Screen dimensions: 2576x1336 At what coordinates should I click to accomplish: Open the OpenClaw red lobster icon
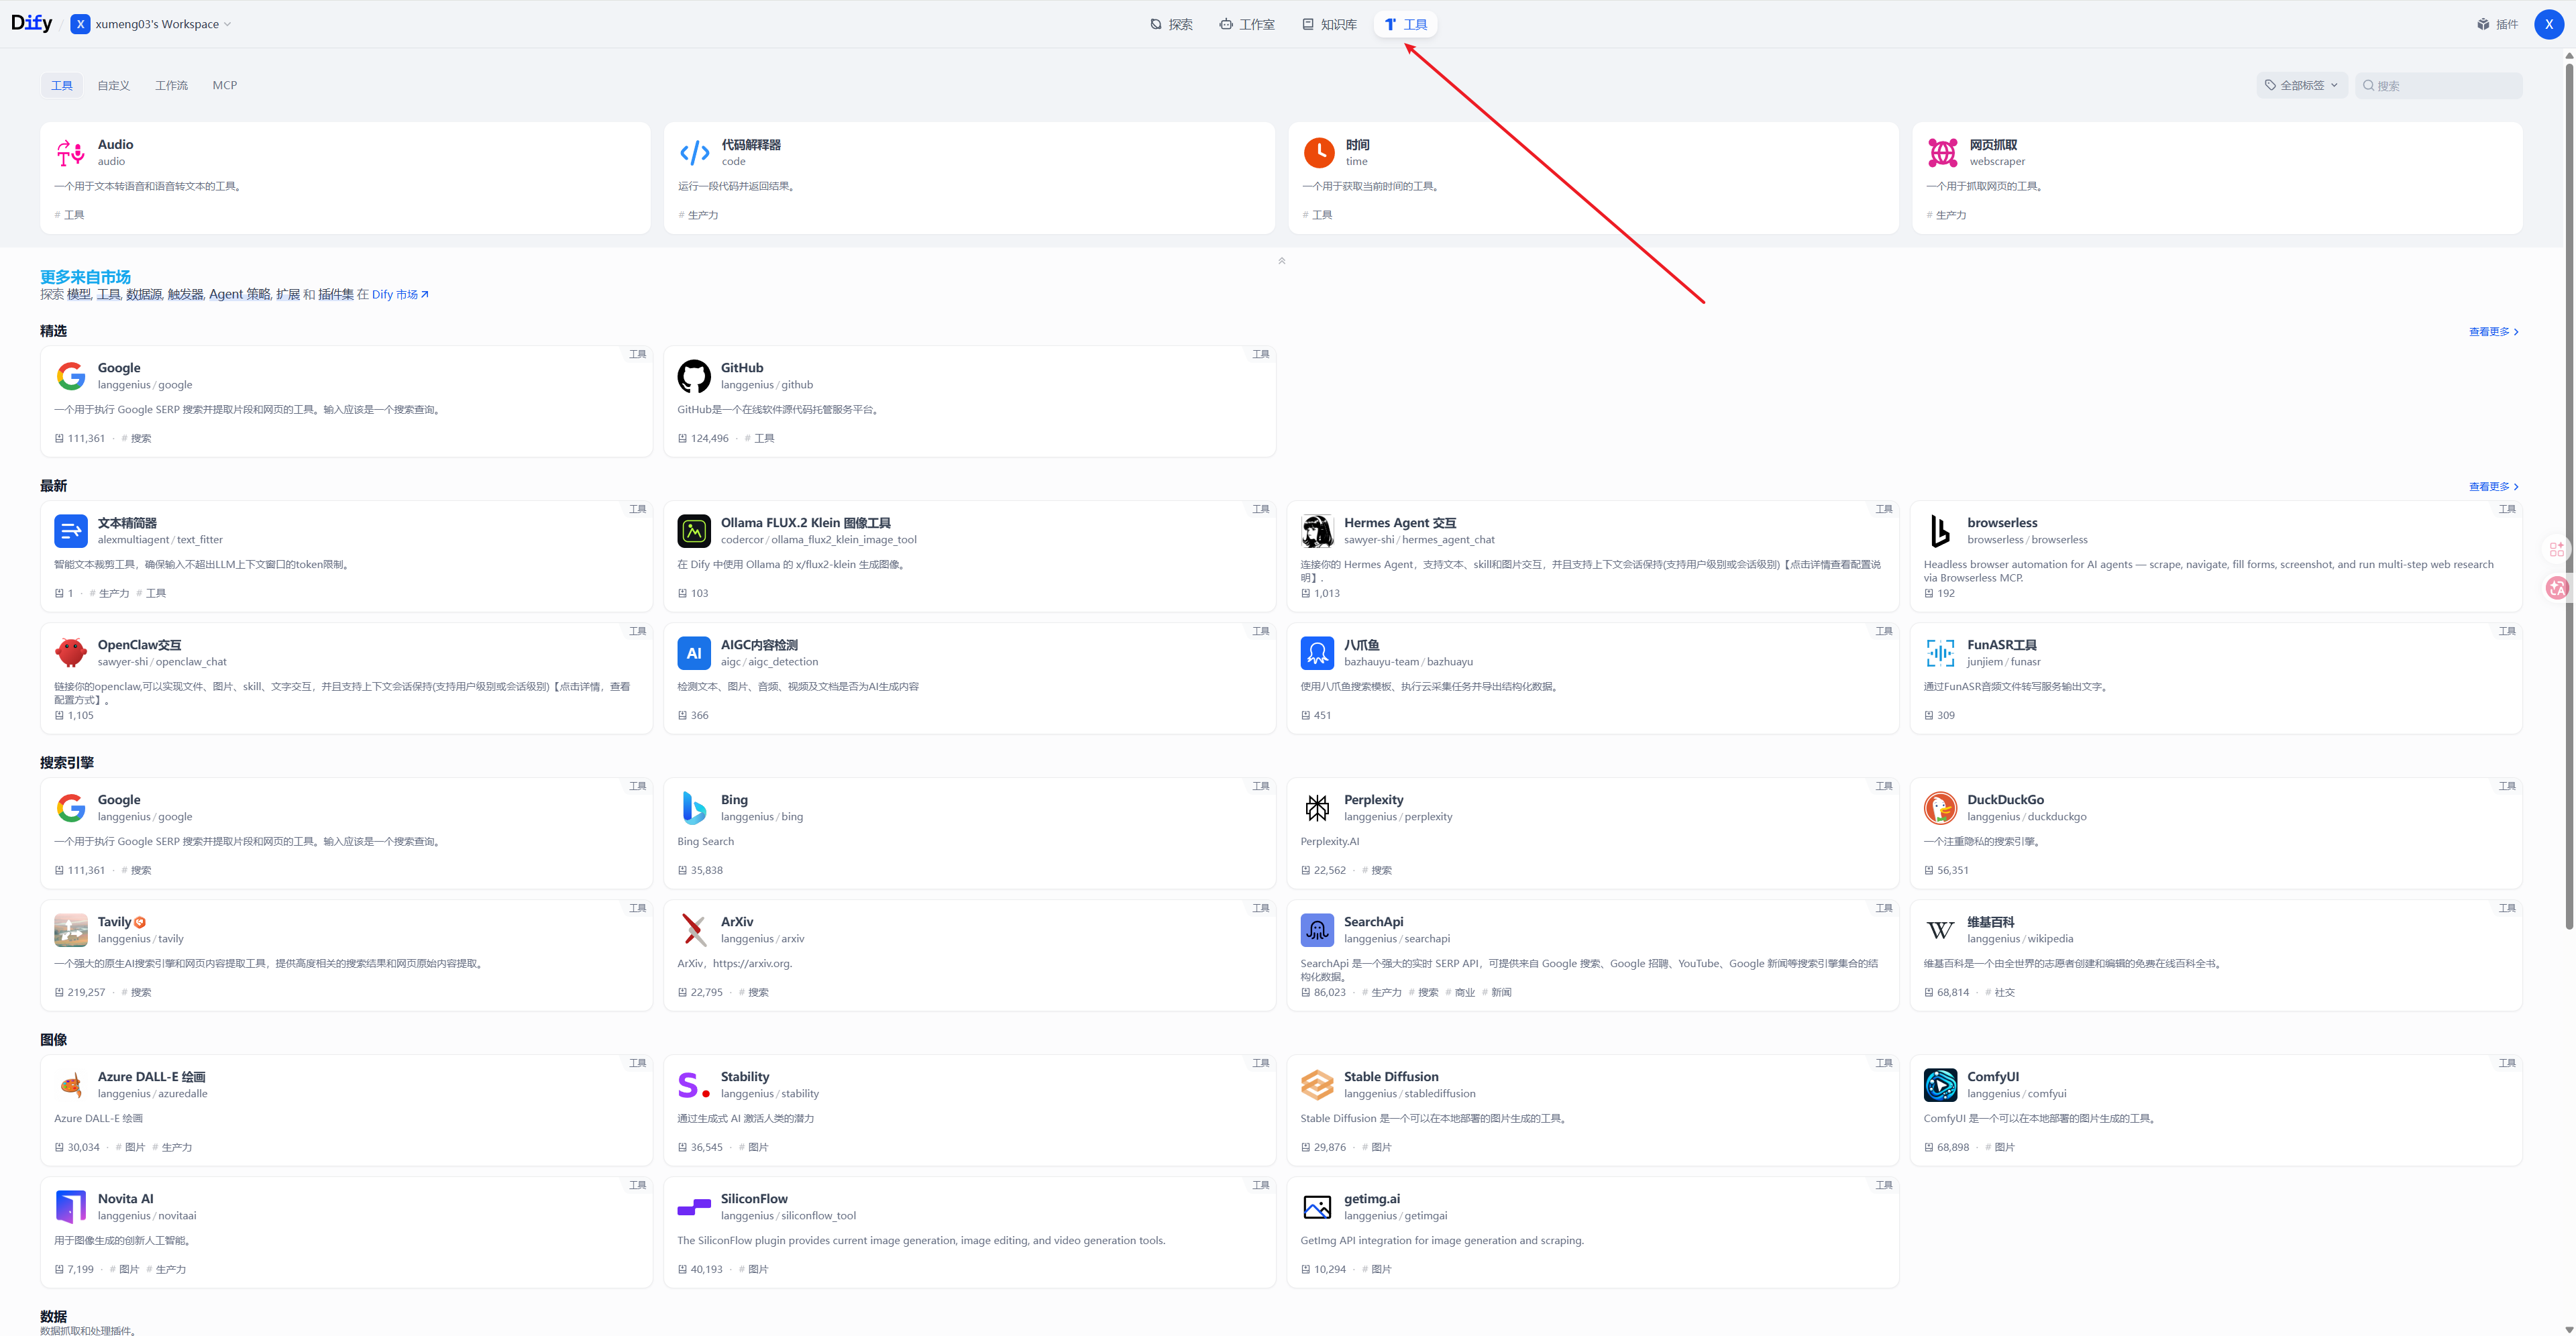[71, 653]
